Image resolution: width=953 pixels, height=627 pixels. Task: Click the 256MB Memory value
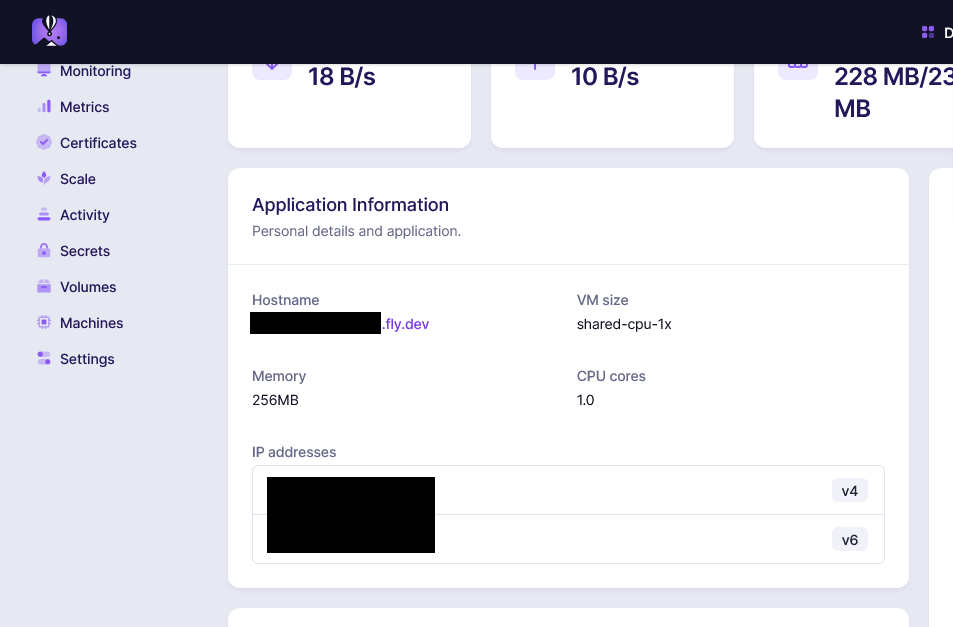(x=275, y=400)
